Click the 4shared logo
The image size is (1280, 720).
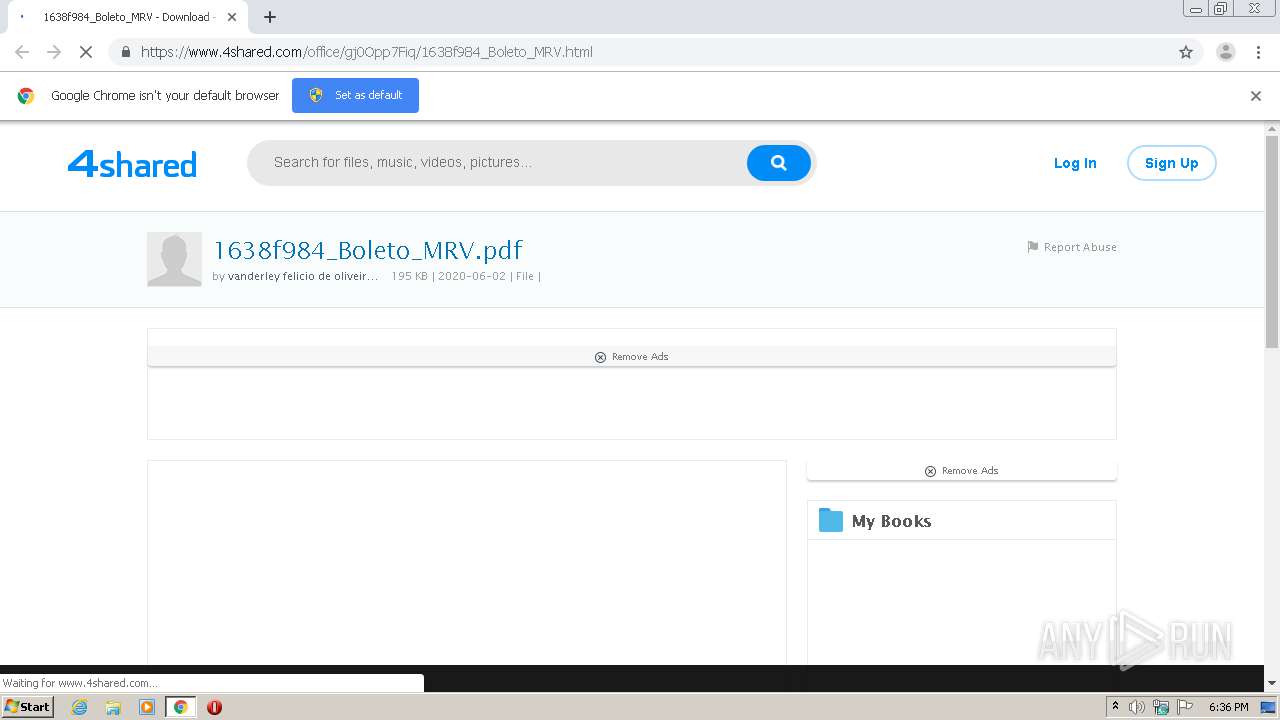(x=132, y=163)
